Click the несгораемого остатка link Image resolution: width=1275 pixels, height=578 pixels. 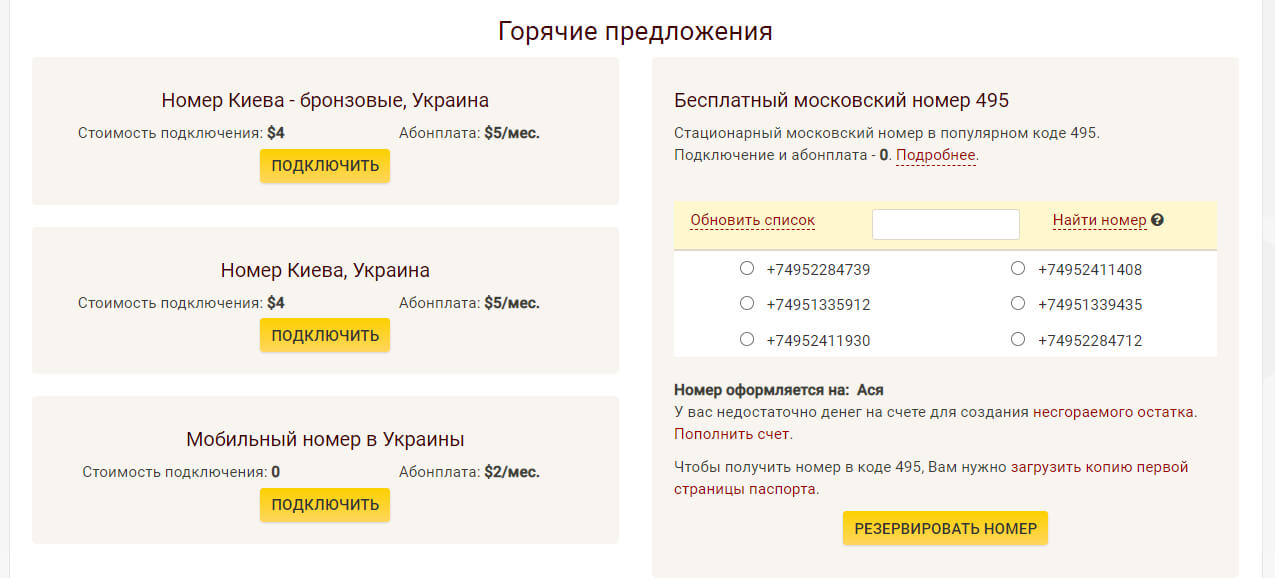1114,411
